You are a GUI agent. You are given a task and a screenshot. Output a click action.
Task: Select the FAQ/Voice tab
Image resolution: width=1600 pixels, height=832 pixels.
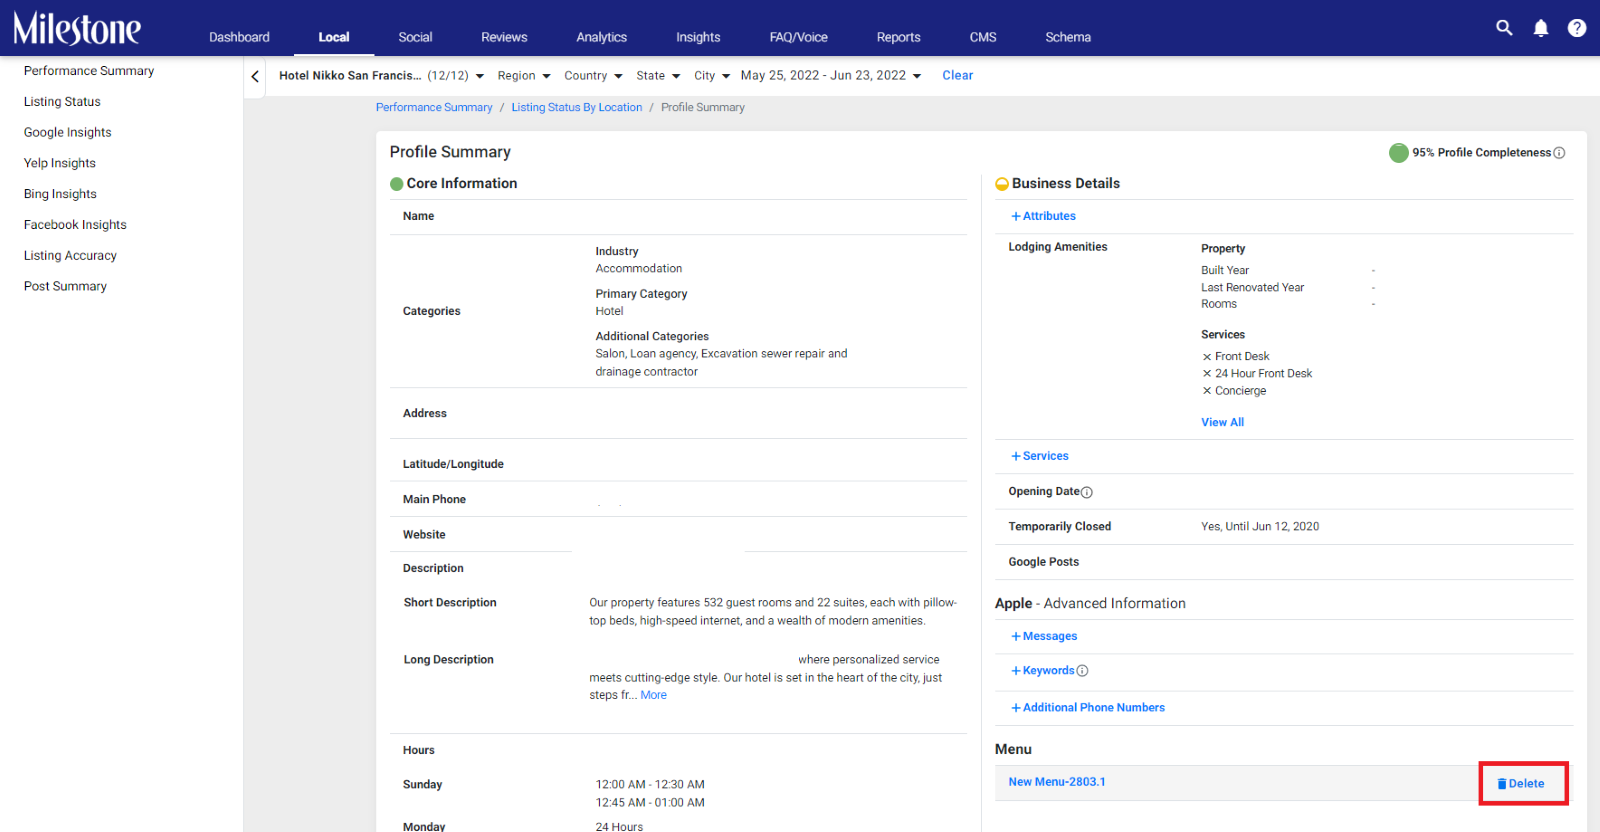799,37
